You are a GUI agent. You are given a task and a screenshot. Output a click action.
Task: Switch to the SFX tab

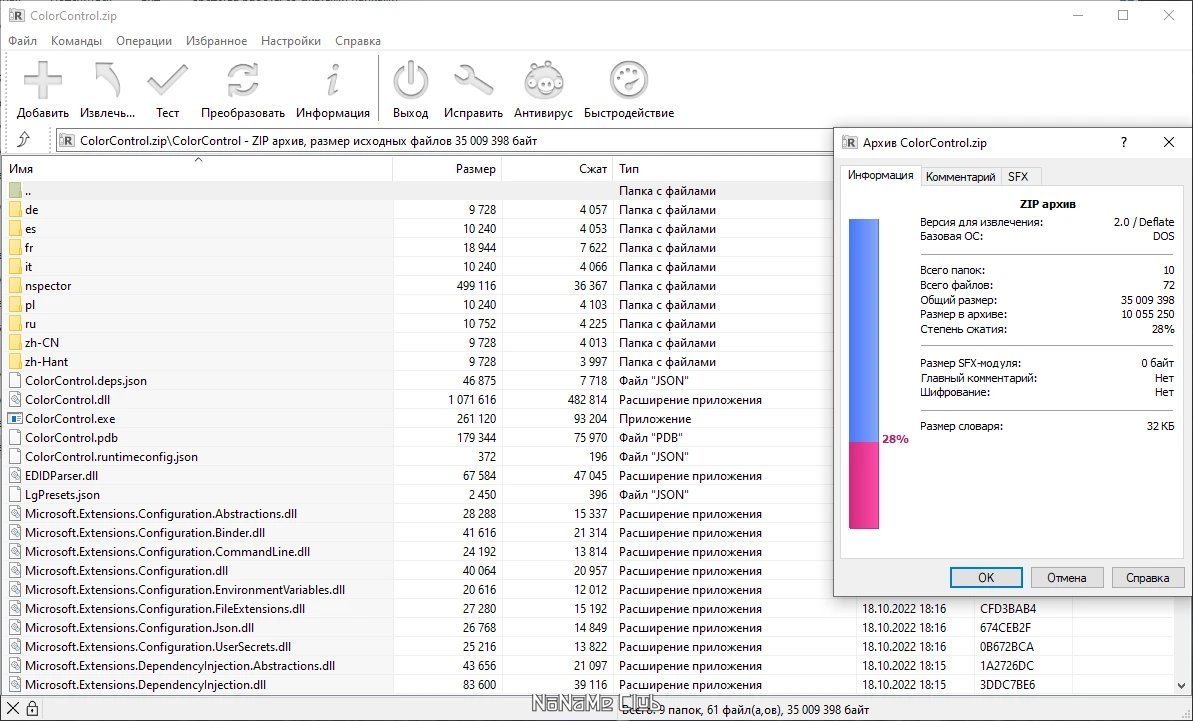1017,176
